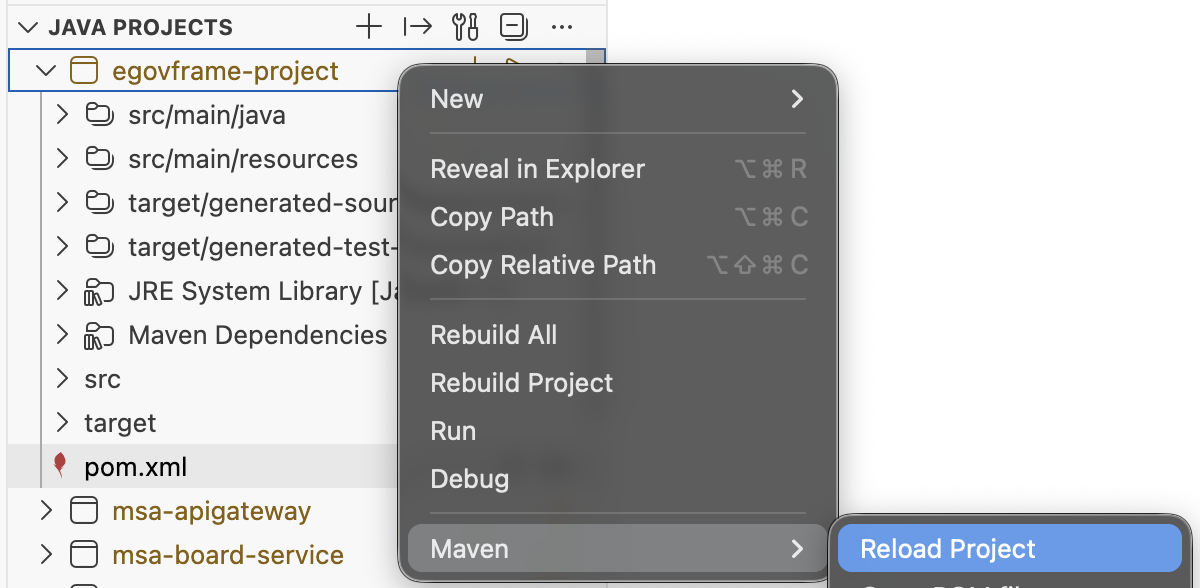
Task: Select the msa-board-service project
Action: tap(227, 555)
